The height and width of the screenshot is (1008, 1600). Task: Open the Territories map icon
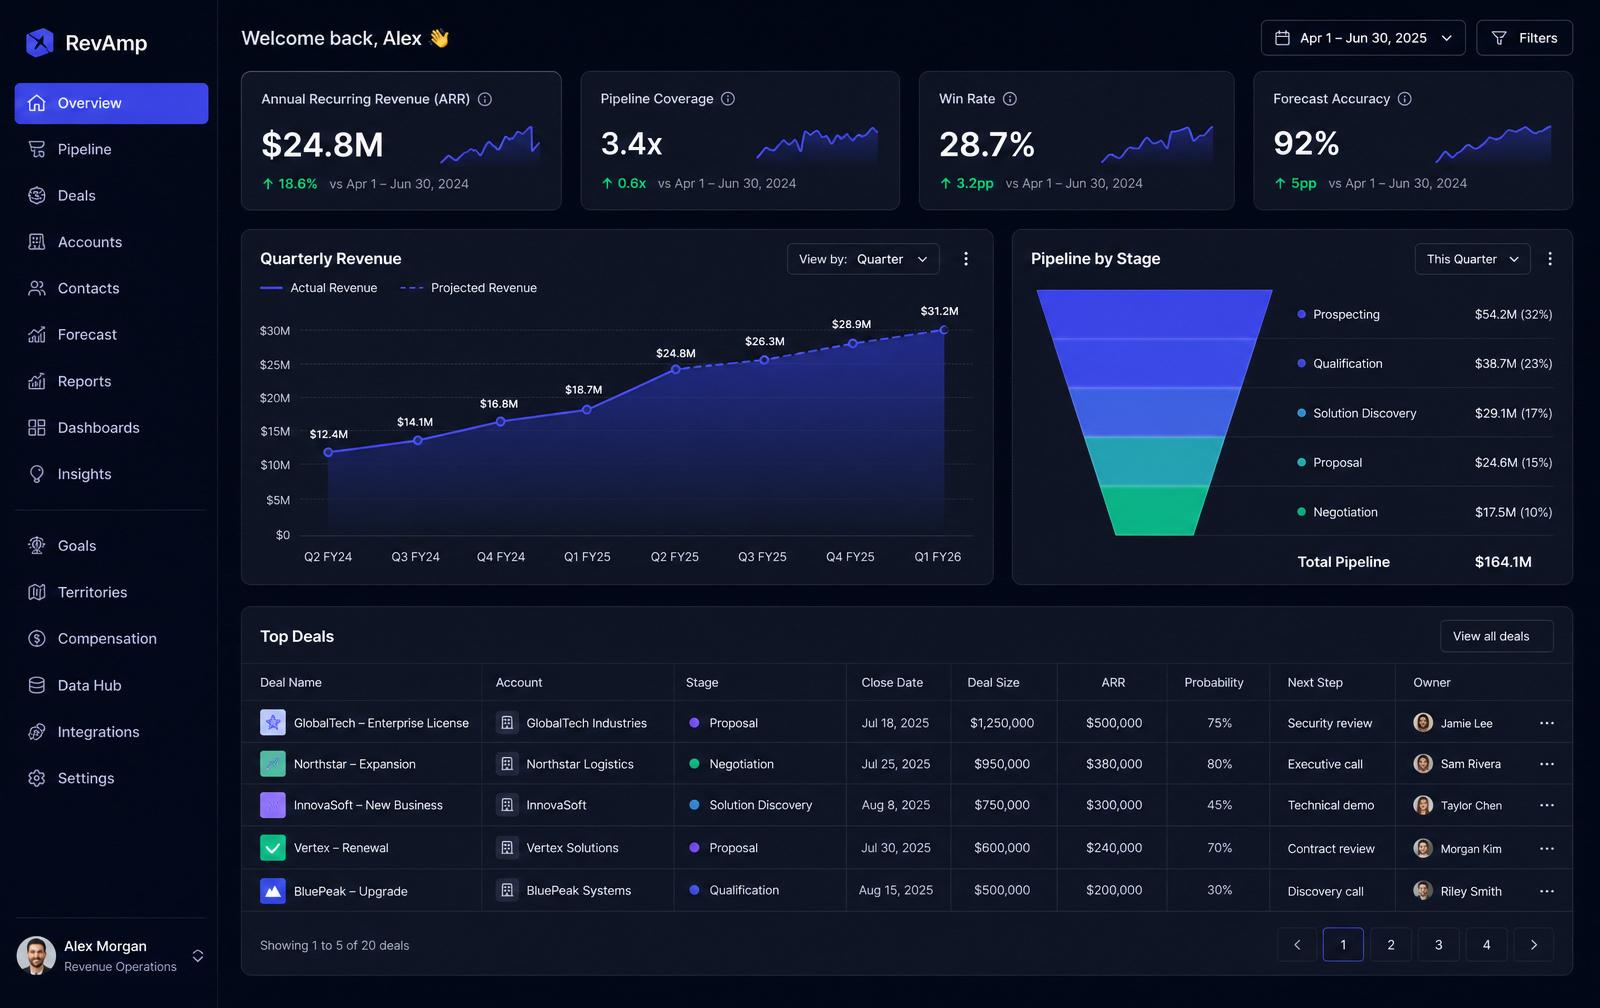[37, 592]
